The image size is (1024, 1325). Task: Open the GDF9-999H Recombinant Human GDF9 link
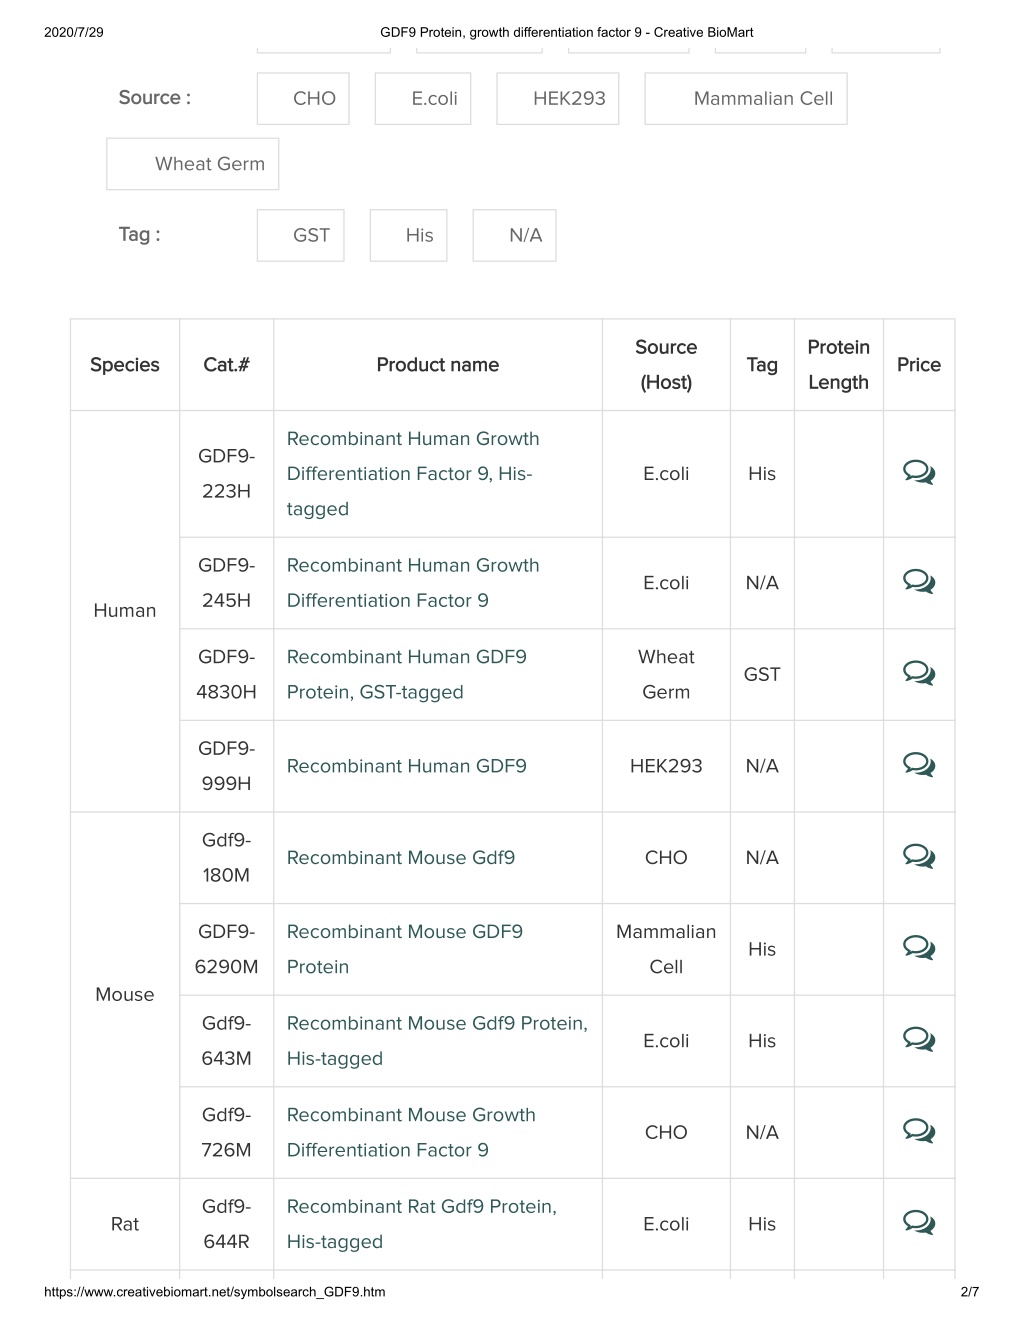(x=406, y=766)
